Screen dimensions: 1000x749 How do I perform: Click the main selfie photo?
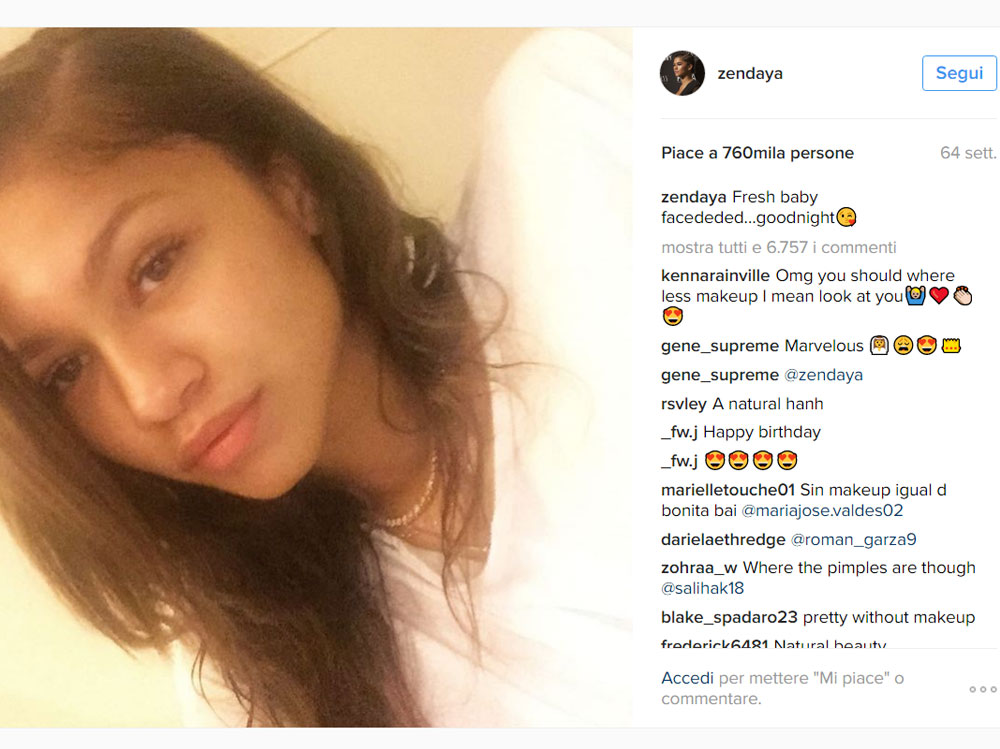click(316, 377)
